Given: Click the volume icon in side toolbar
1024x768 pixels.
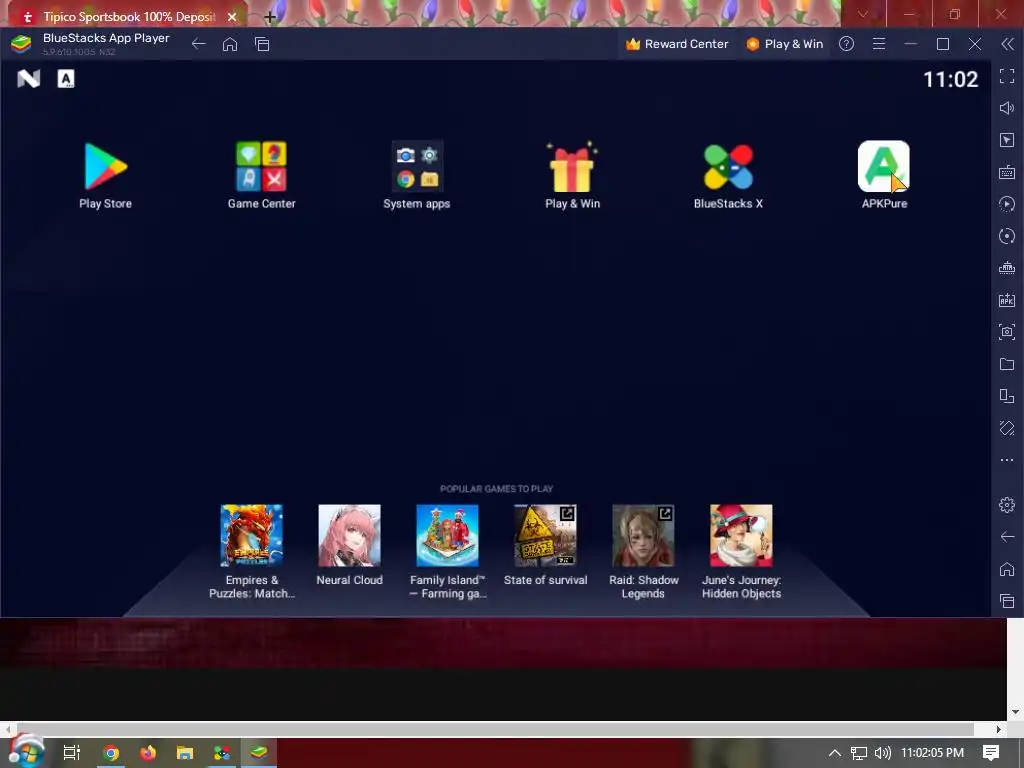Looking at the screenshot, I should click(1007, 108).
